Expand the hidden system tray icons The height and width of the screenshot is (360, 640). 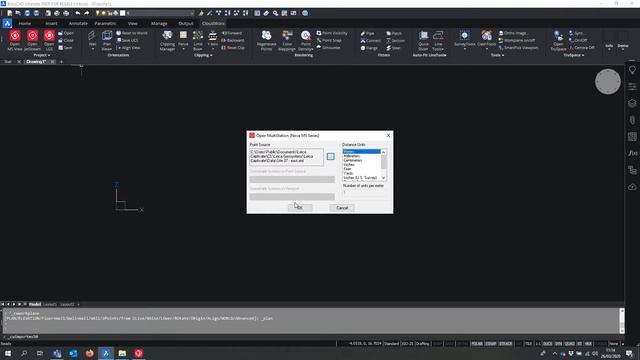(554, 353)
